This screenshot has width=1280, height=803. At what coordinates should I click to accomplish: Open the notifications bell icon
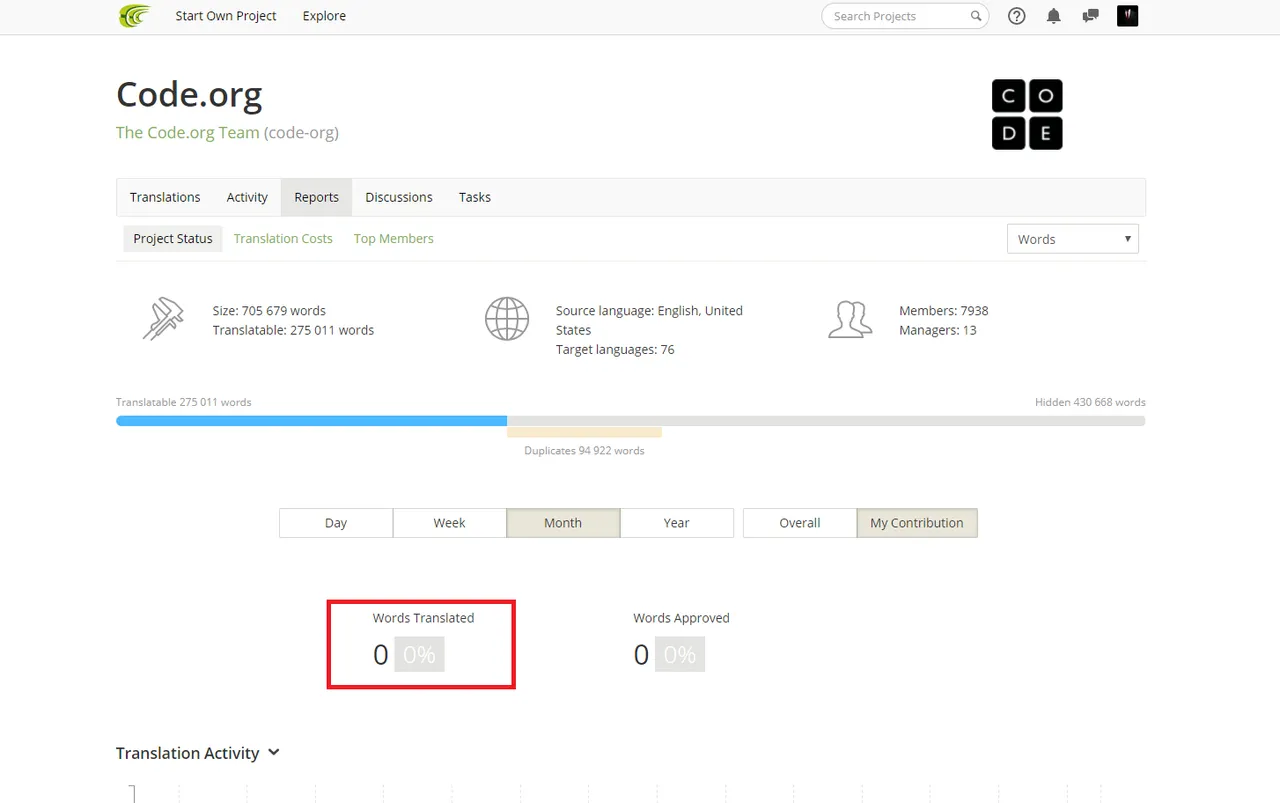(1054, 16)
